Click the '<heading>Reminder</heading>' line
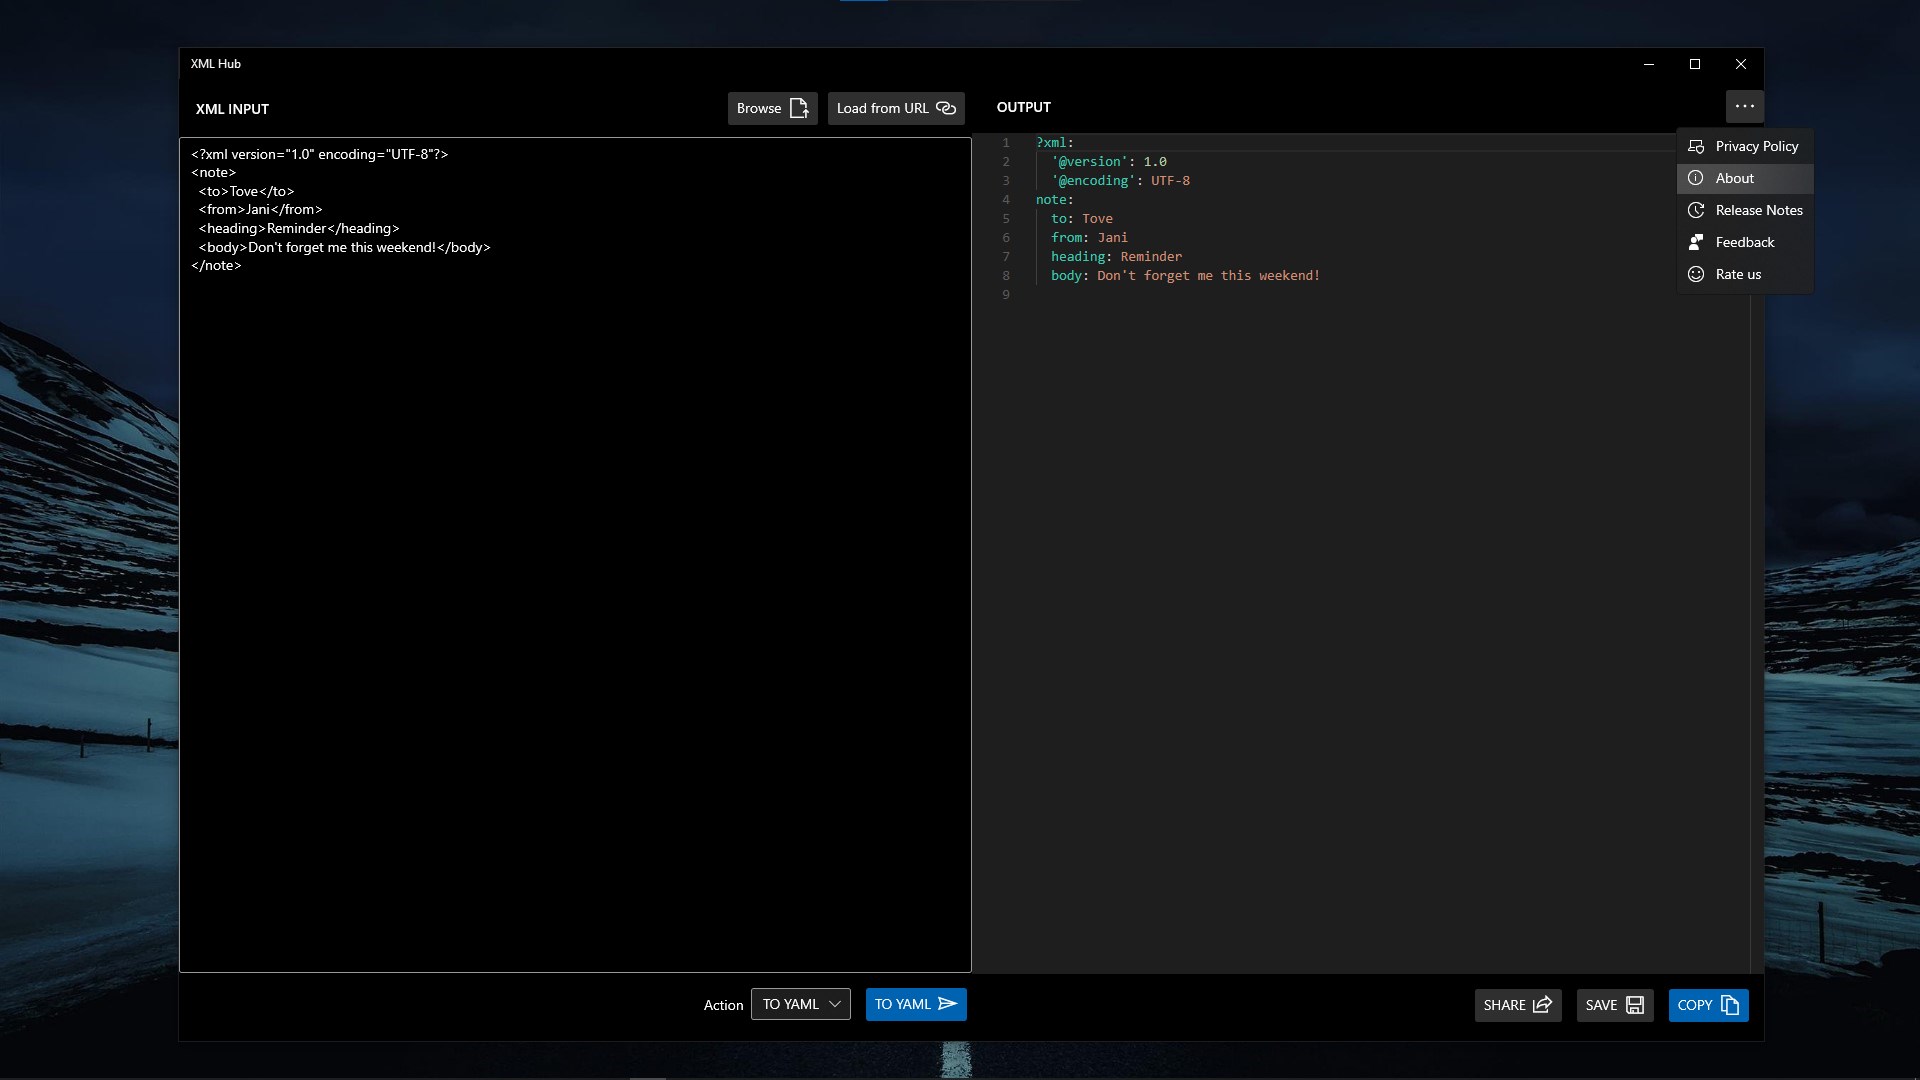Viewport: 1920px width, 1080px height. (x=299, y=228)
